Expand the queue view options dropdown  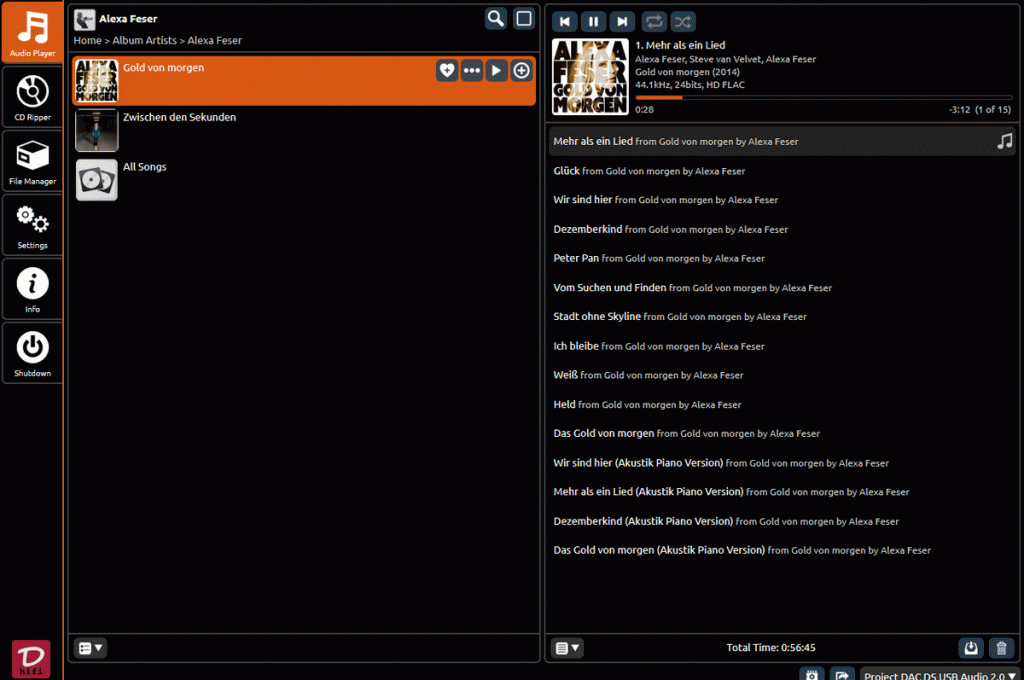point(567,648)
